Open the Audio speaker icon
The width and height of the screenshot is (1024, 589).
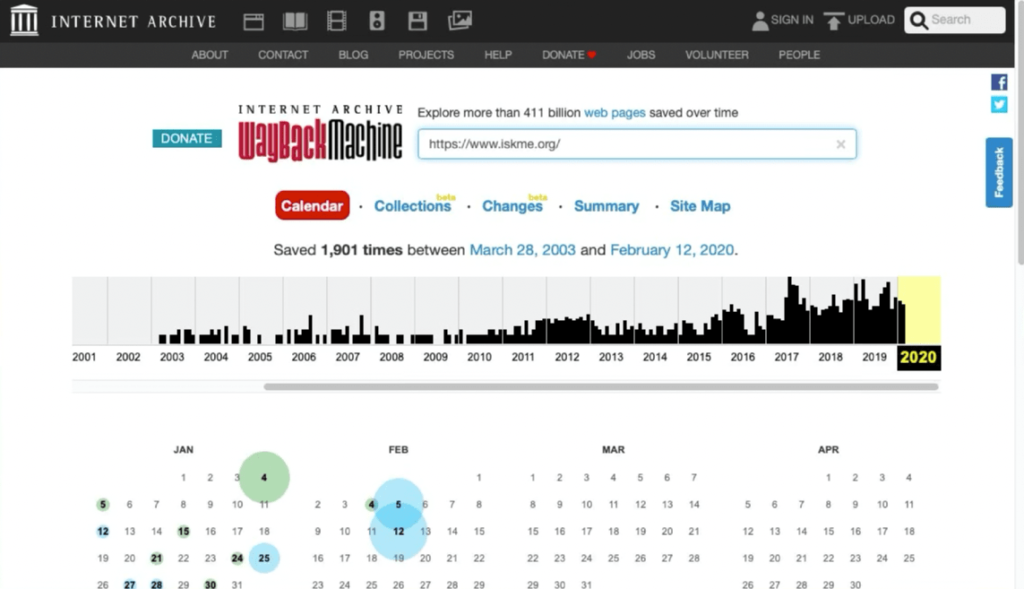click(377, 20)
